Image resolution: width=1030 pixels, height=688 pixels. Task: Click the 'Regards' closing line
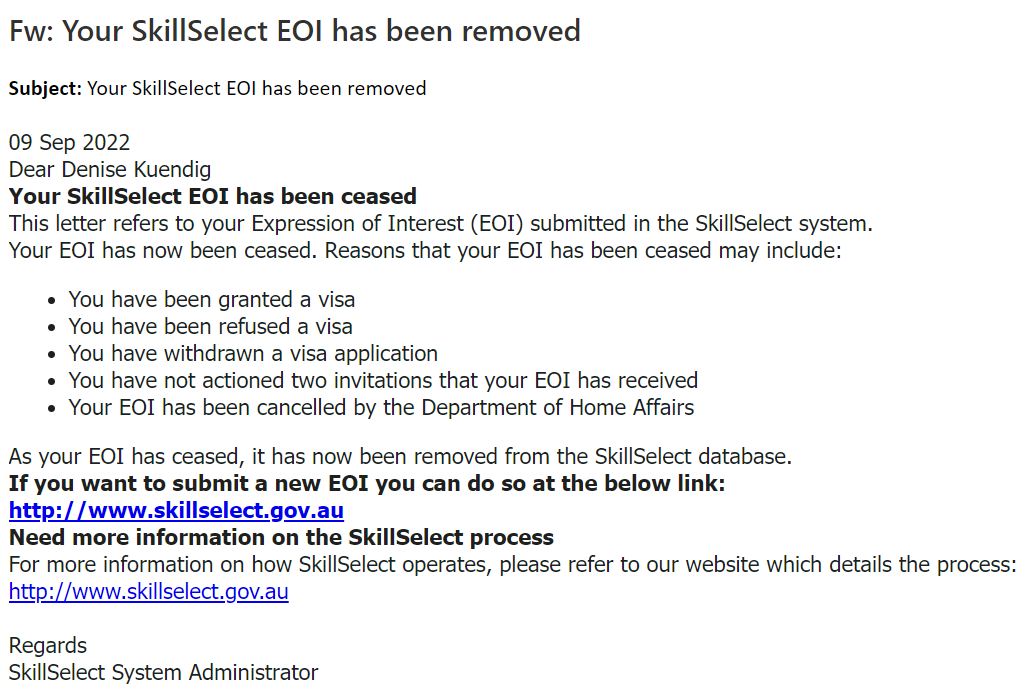(48, 645)
